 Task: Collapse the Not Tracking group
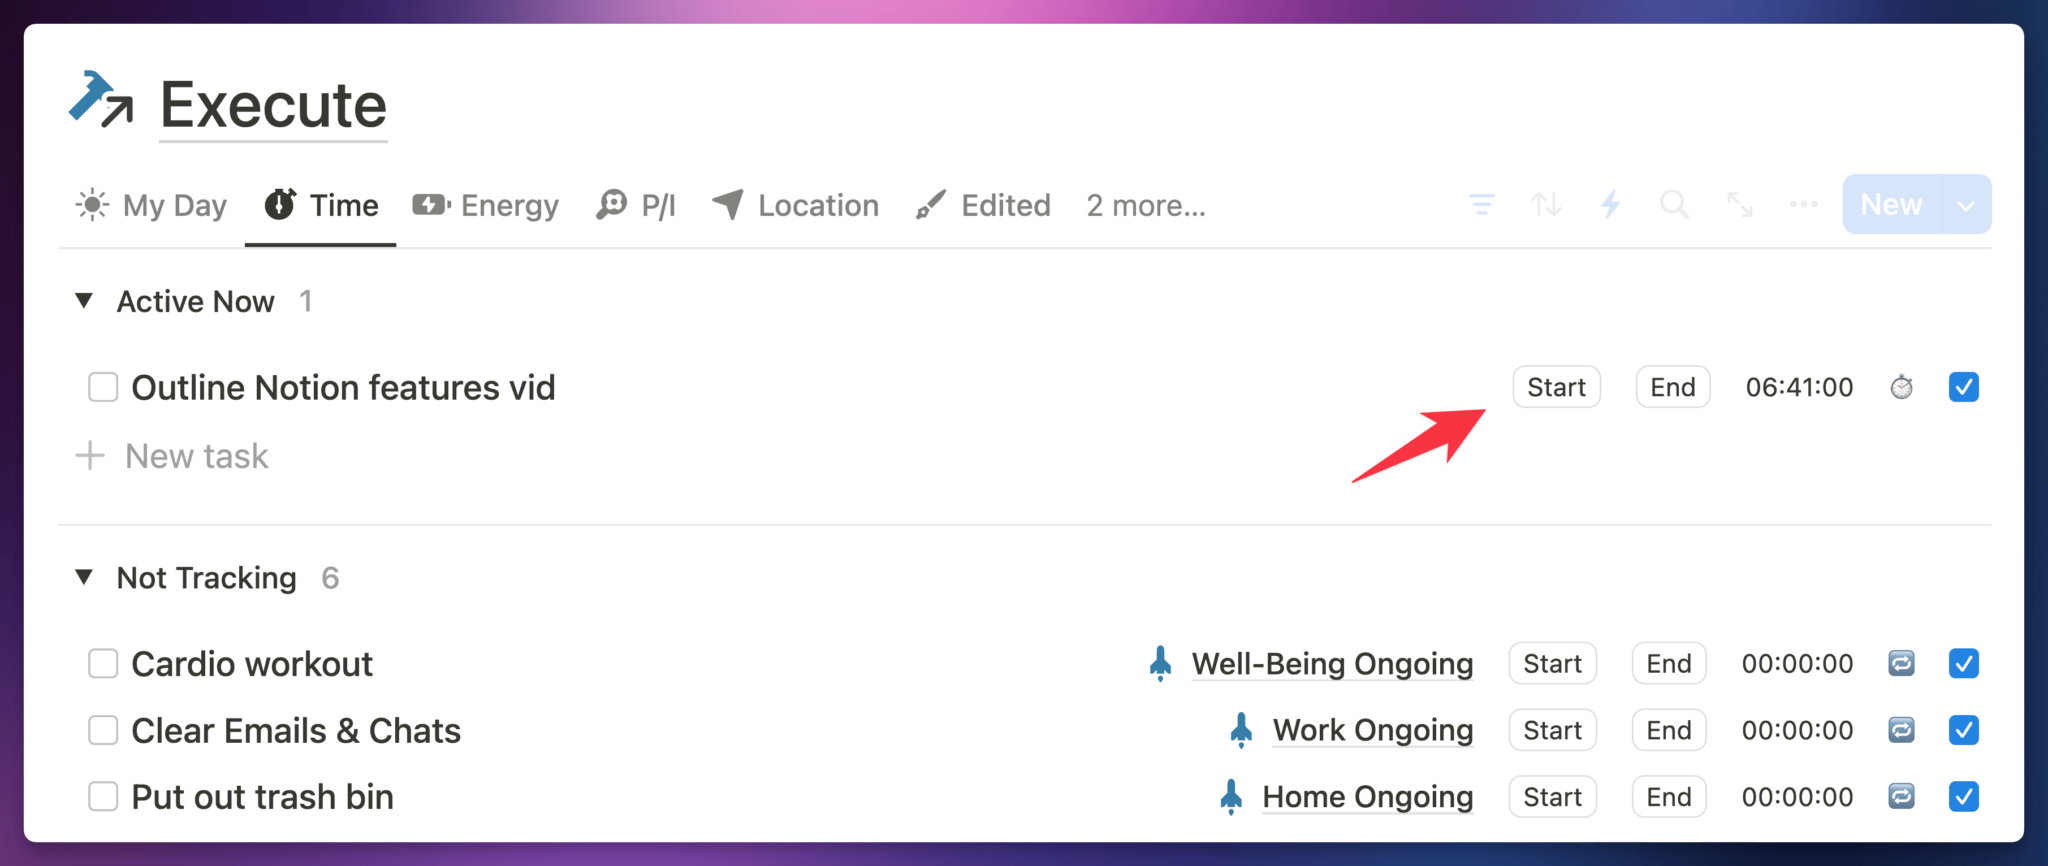(84, 577)
